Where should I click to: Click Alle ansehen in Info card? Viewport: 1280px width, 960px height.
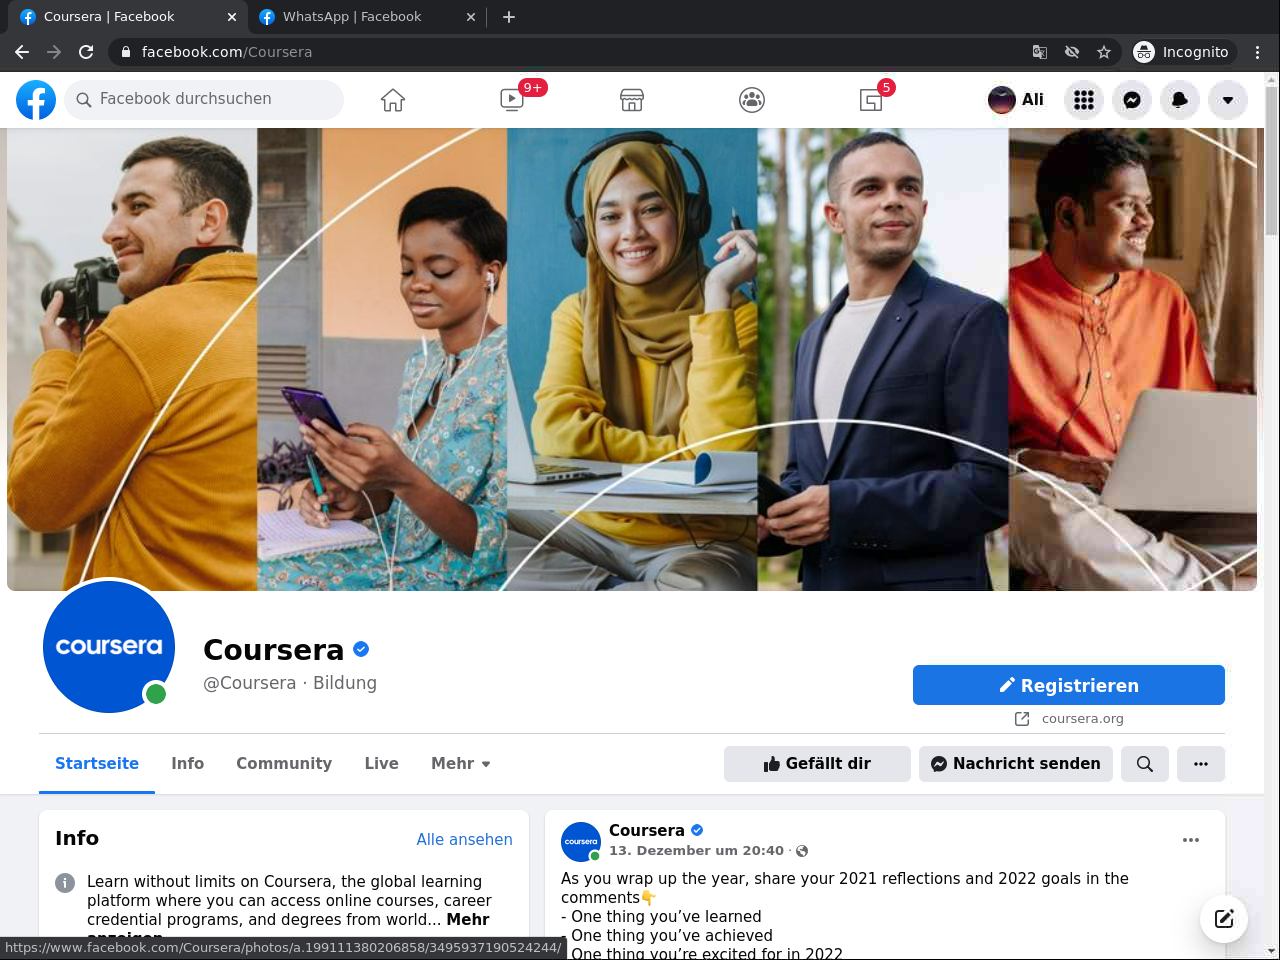[464, 840]
